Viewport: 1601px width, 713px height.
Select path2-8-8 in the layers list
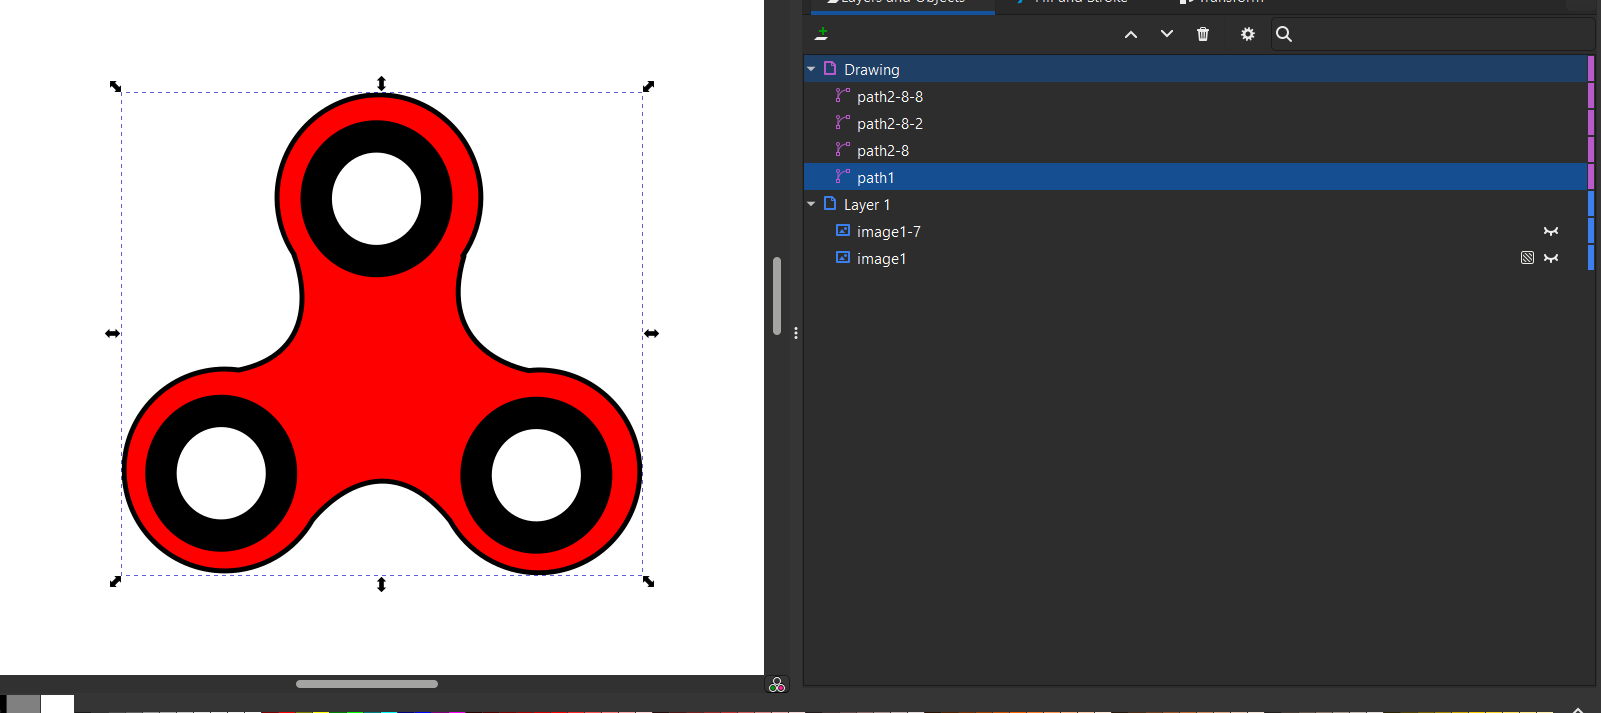tap(890, 97)
